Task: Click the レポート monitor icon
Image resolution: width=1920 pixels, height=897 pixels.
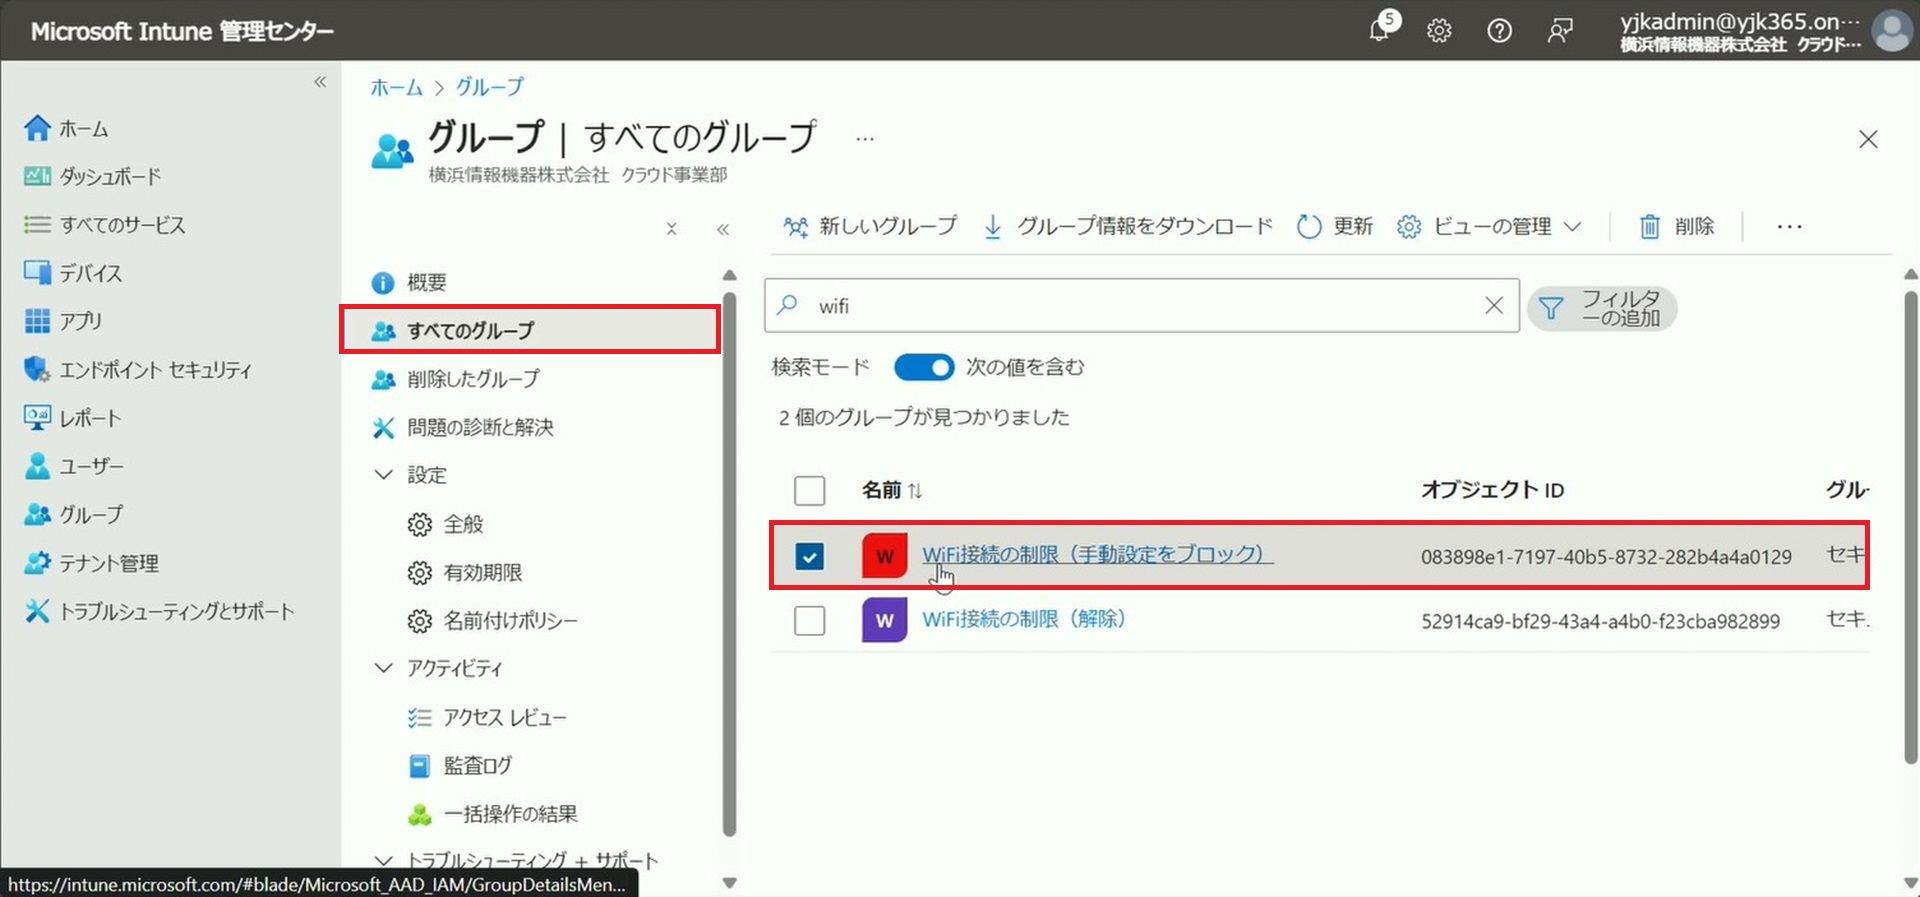Action: coord(37,418)
